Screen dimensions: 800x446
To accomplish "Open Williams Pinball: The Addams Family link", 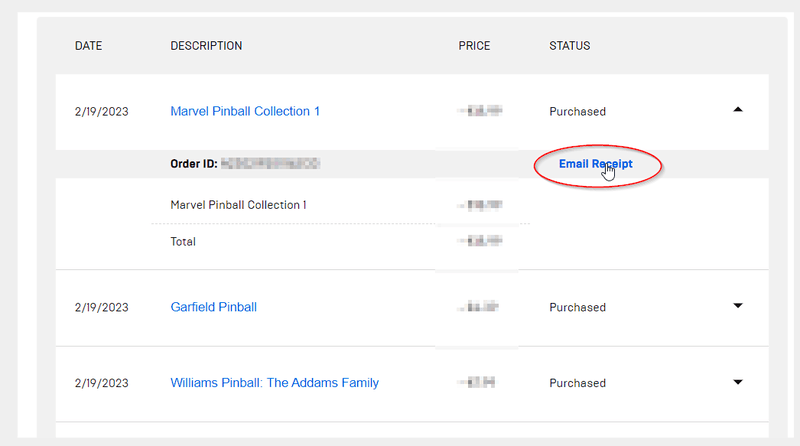I will pos(274,383).
